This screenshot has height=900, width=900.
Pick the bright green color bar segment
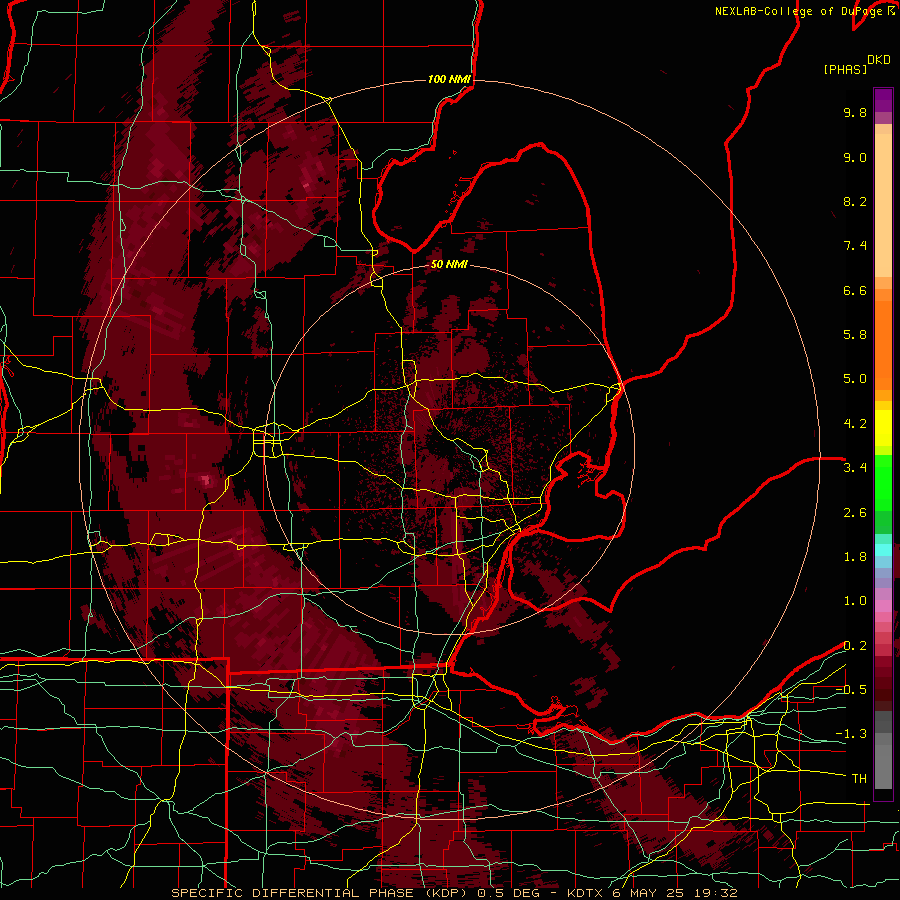tap(883, 484)
